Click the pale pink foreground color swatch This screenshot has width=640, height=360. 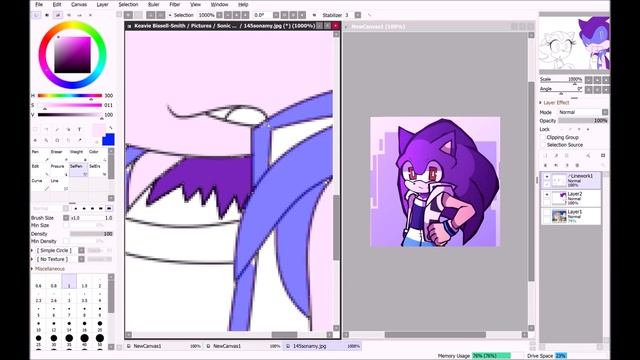coord(98,131)
